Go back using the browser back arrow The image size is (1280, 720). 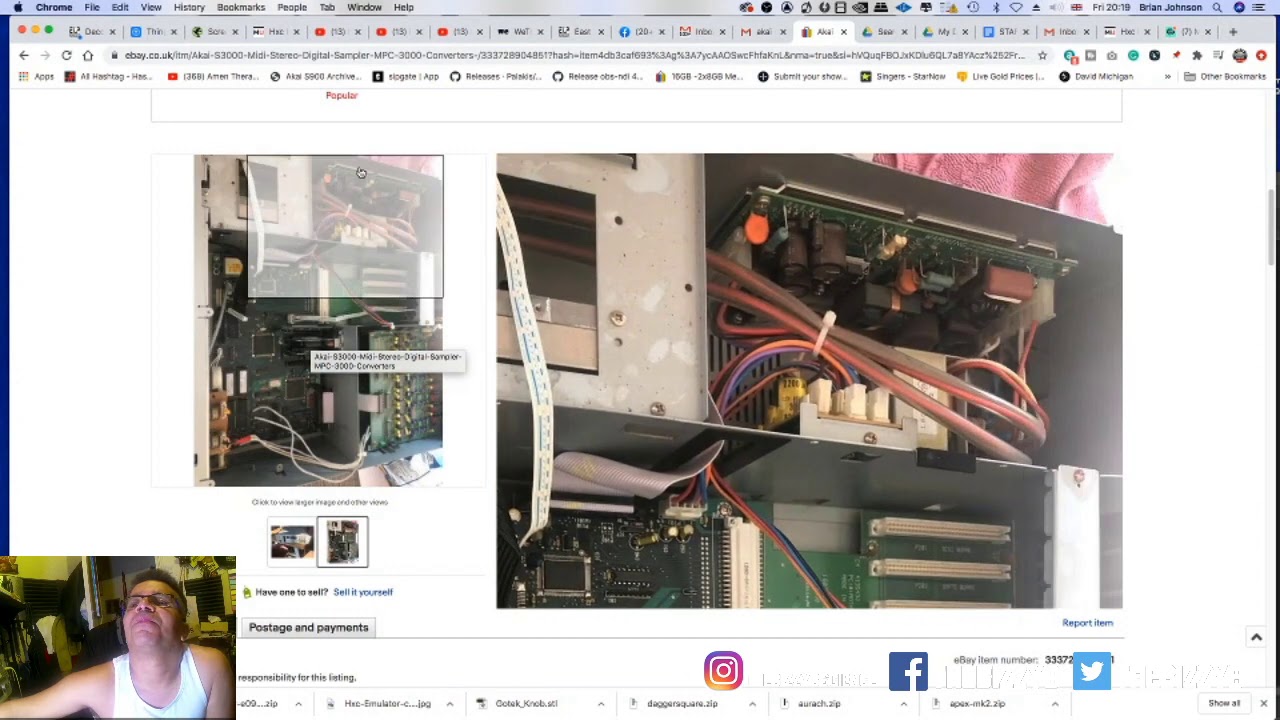point(24,55)
